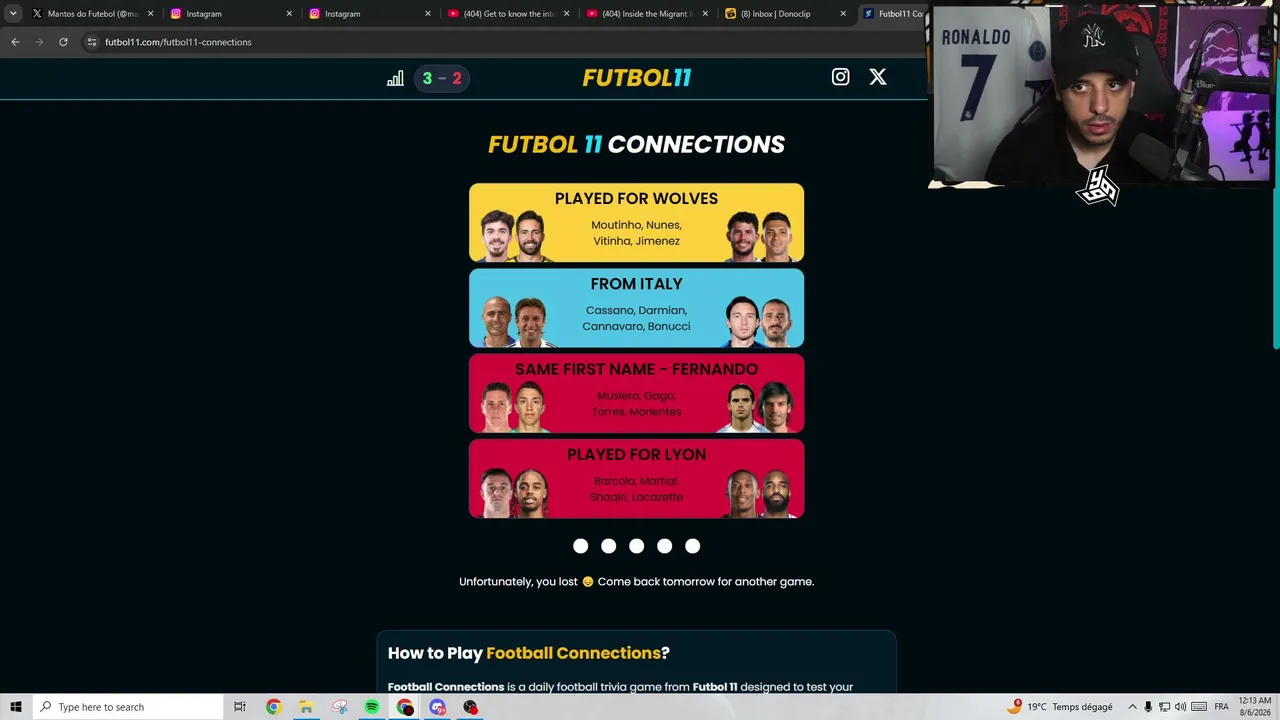Click the left player photos in Italy card

[x=514, y=321]
